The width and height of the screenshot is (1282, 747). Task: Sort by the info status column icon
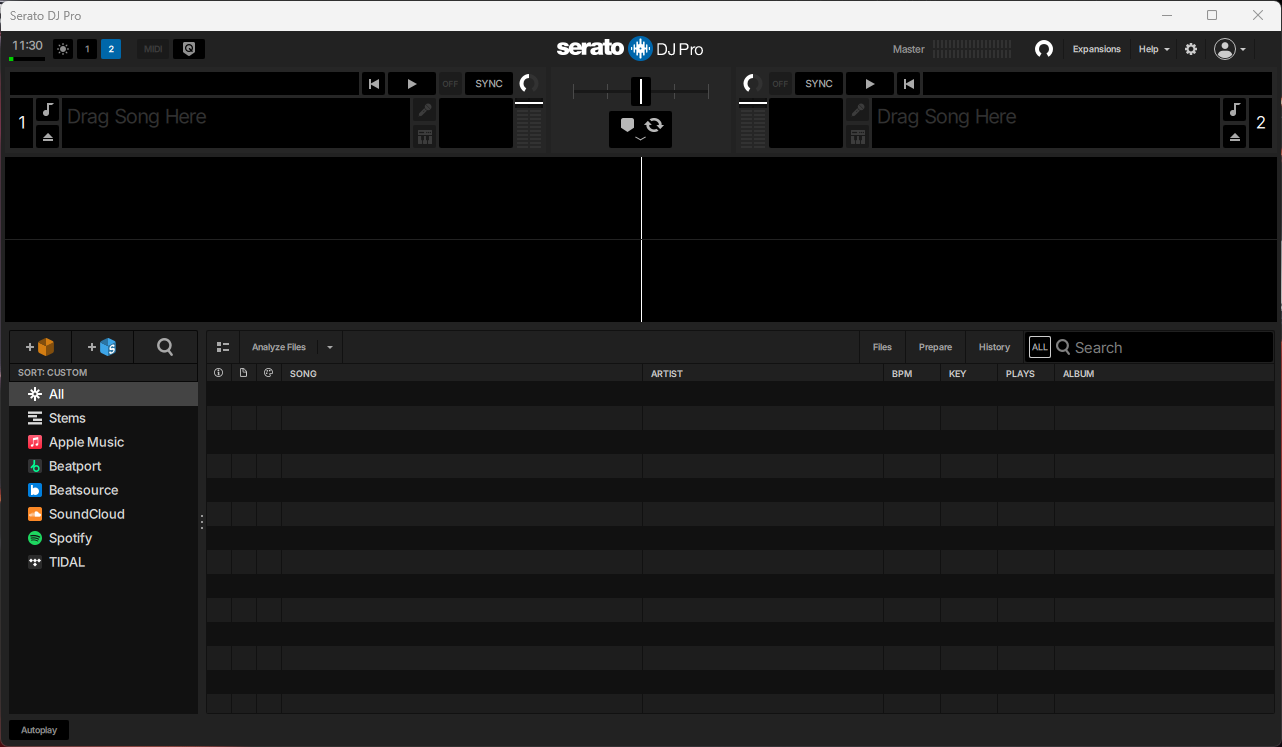pos(219,373)
